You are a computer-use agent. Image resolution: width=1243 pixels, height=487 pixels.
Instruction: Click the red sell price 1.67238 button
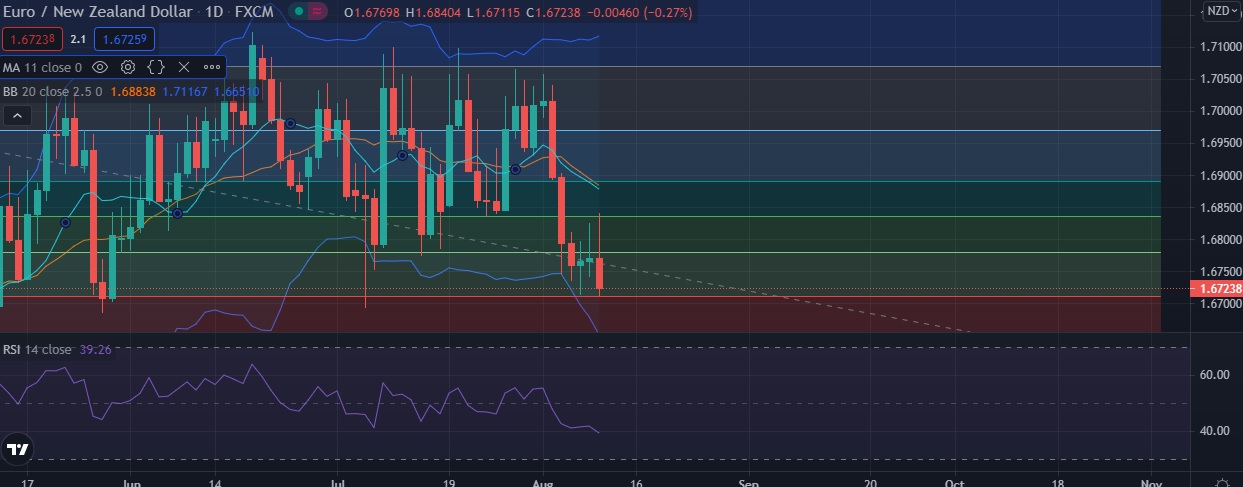(x=30, y=40)
